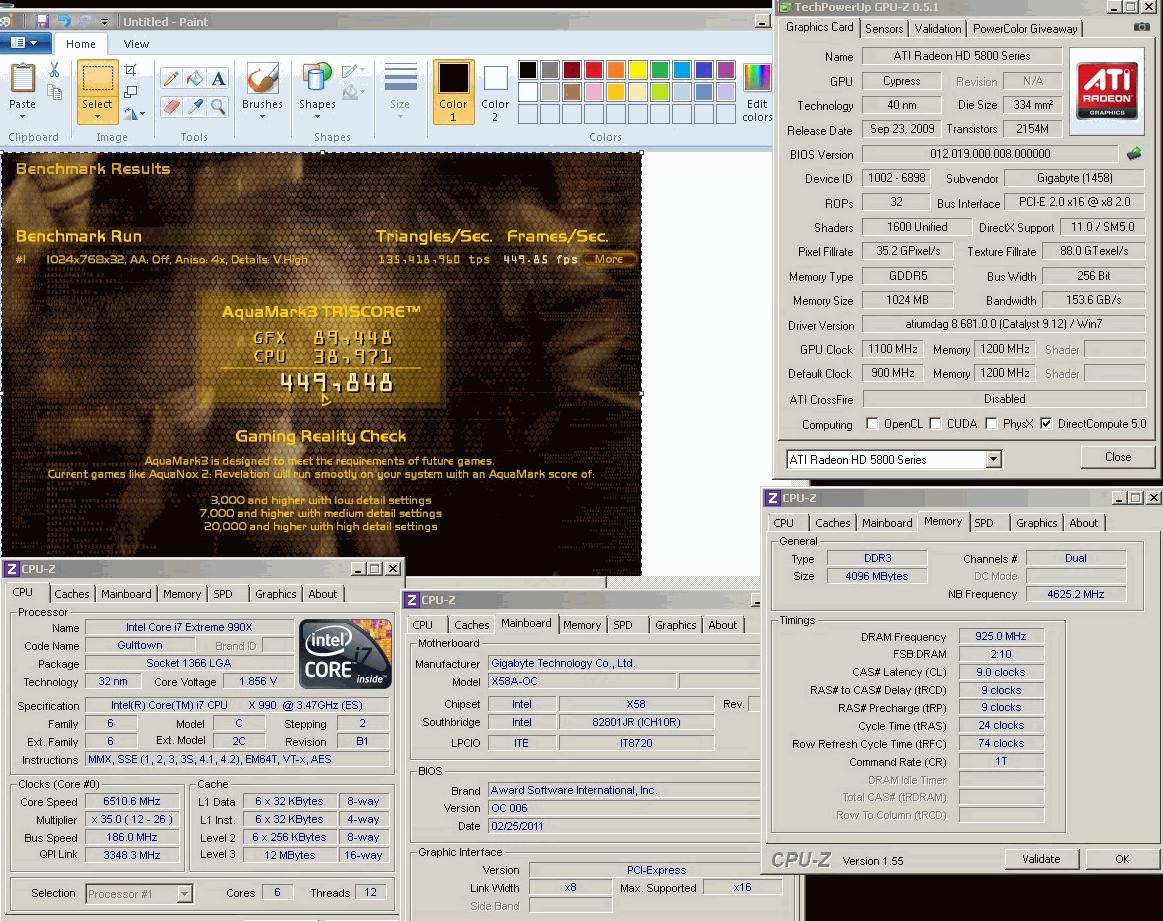Click the Save icon in Paint's quick access toolbar
The image size is (1163, 921).
[x=42, y=21]
